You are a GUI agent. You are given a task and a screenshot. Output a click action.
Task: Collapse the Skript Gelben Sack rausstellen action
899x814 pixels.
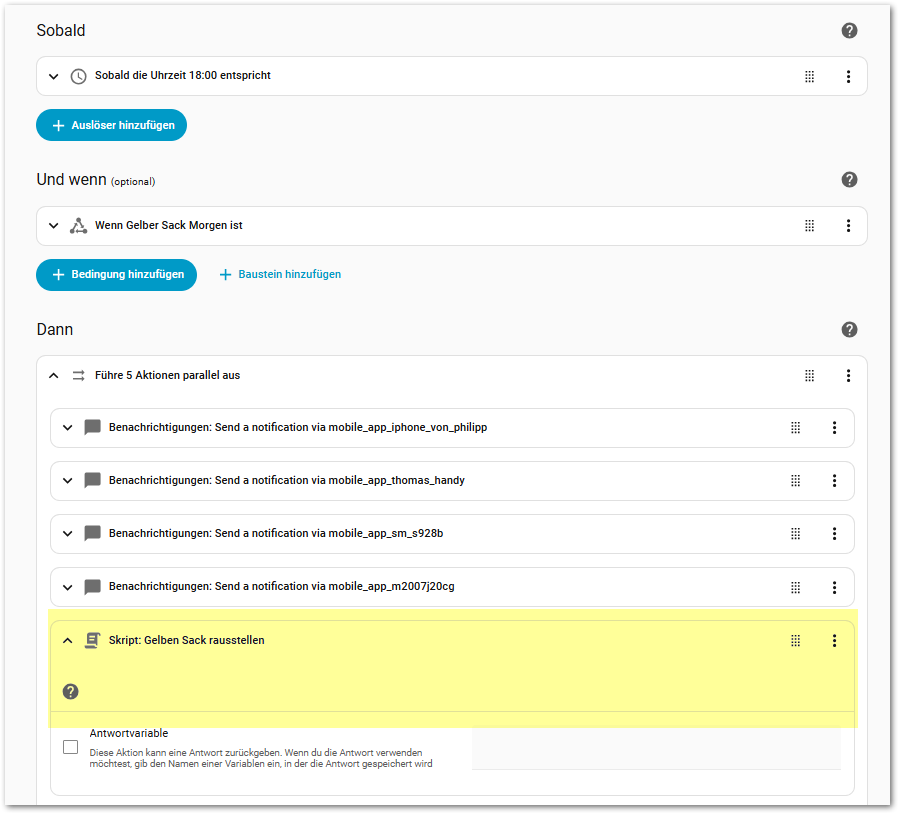(68, 640)
